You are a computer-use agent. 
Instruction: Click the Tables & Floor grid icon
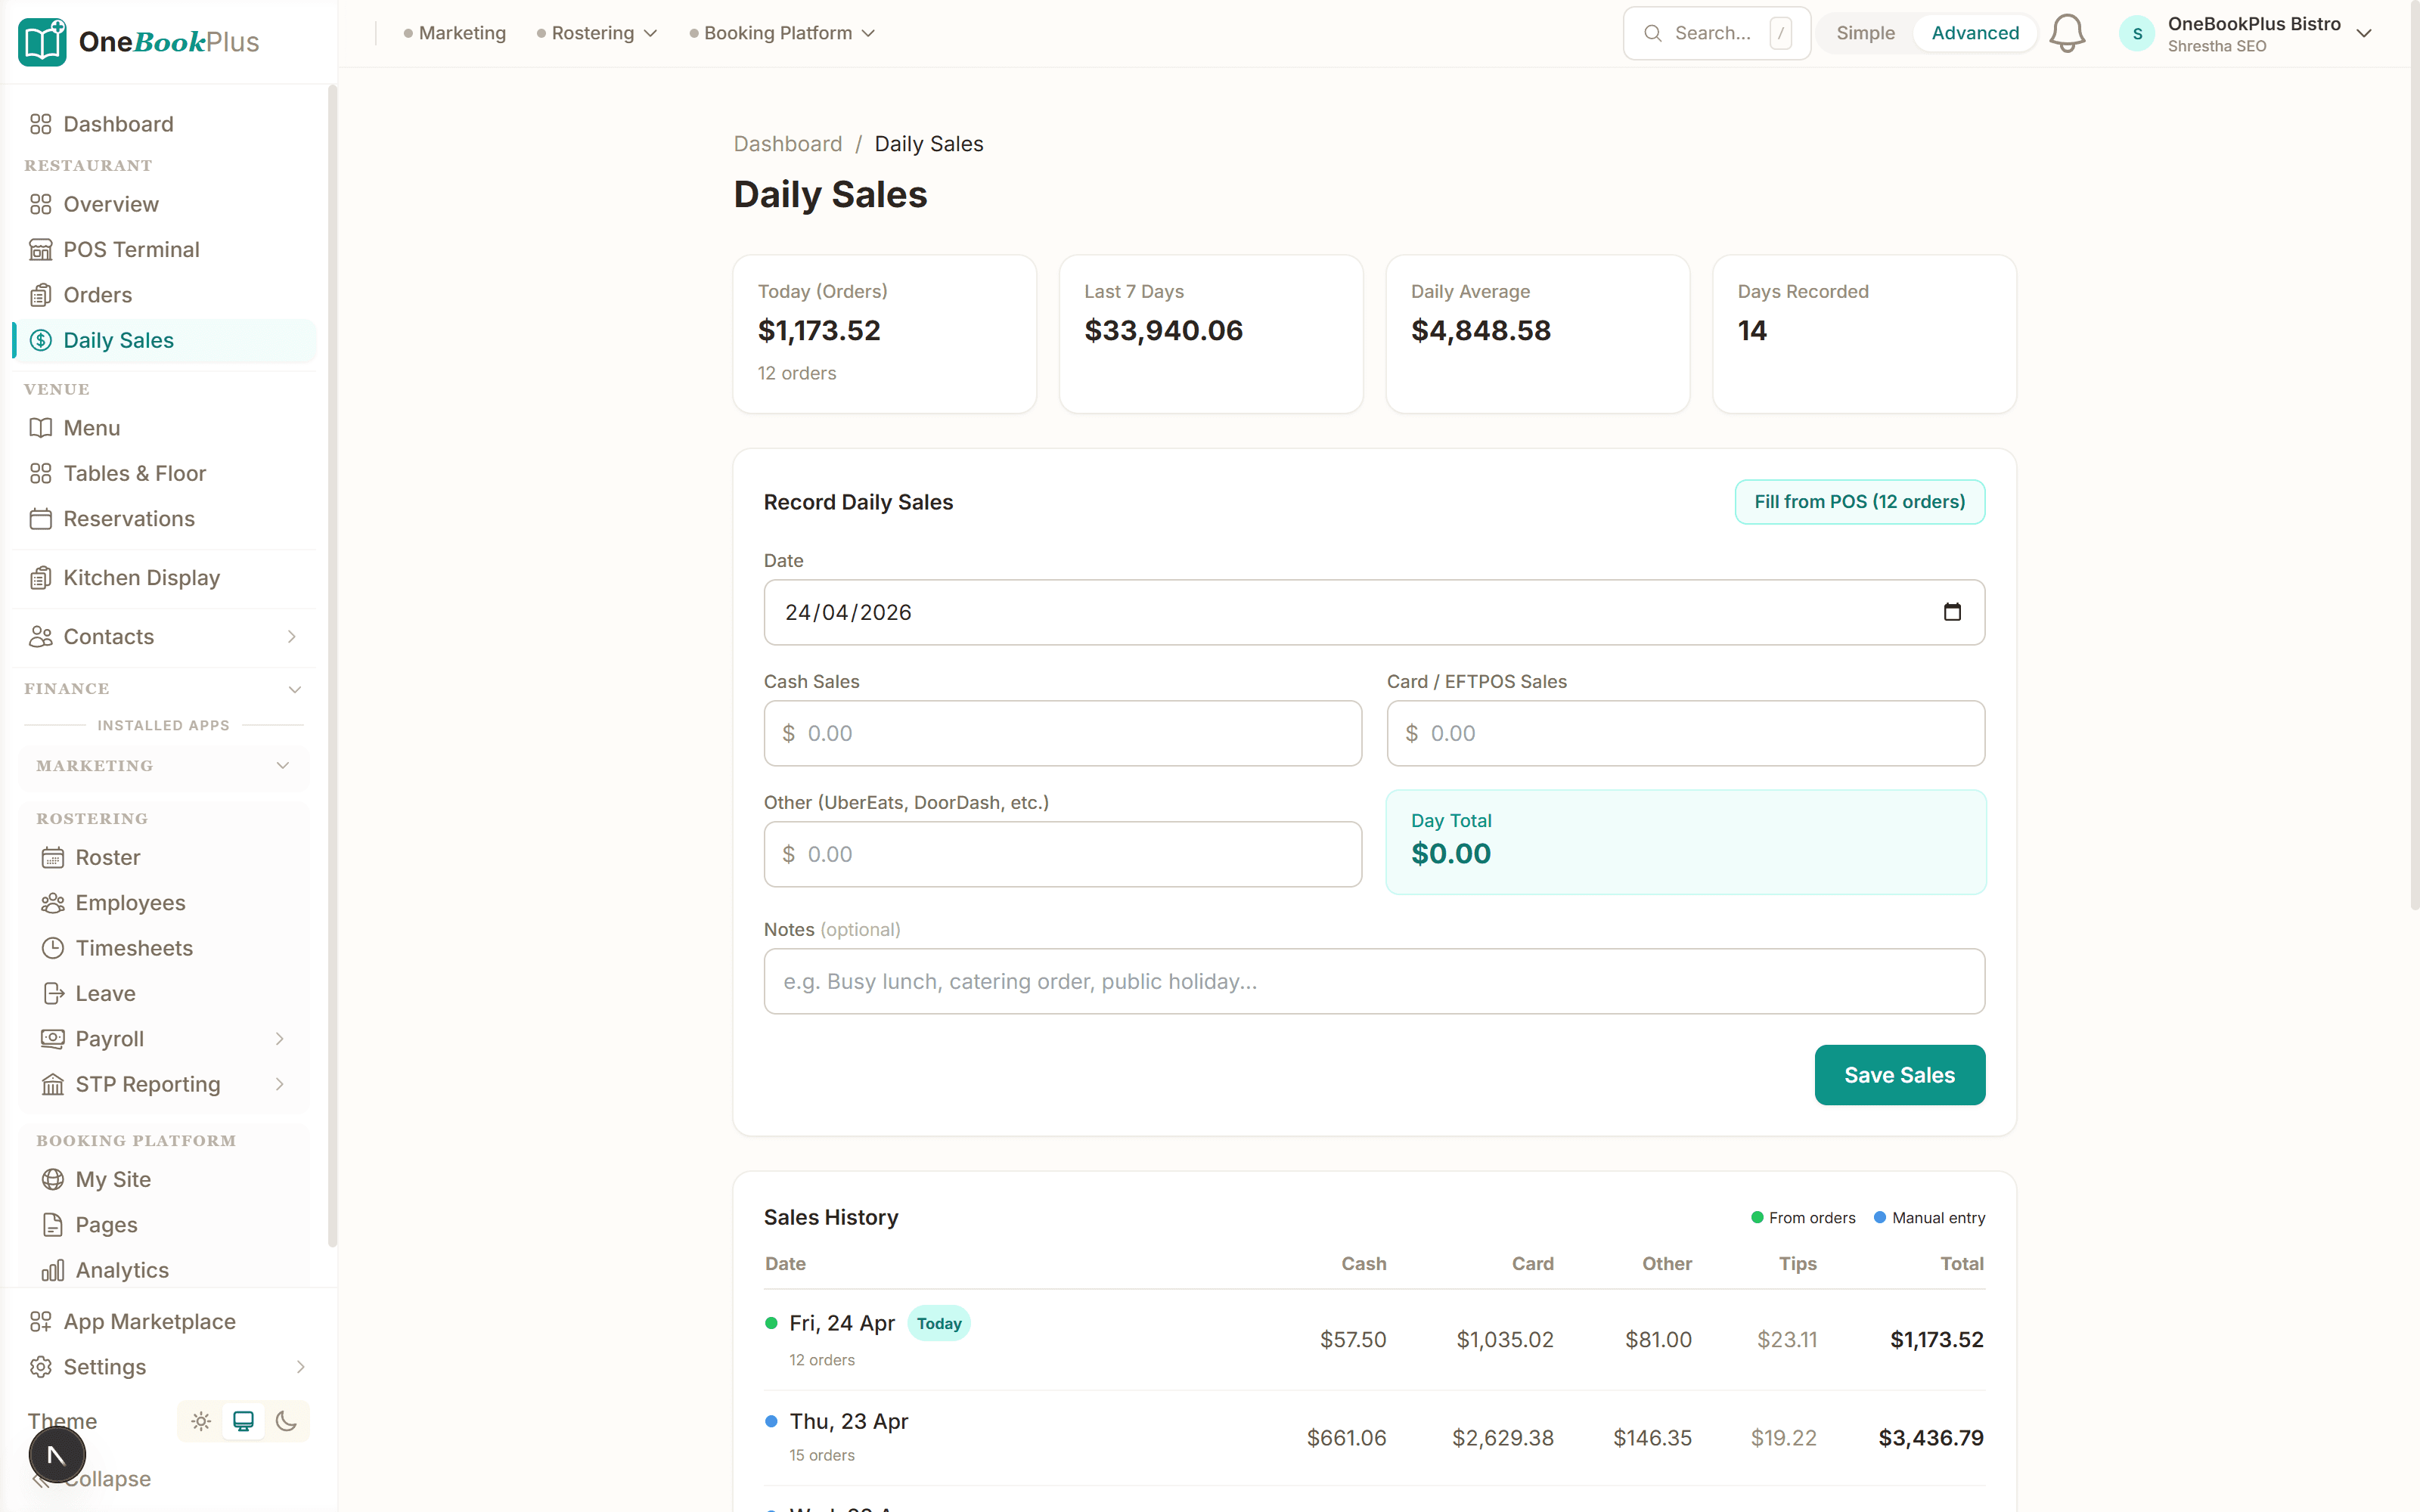pos(40,473)
